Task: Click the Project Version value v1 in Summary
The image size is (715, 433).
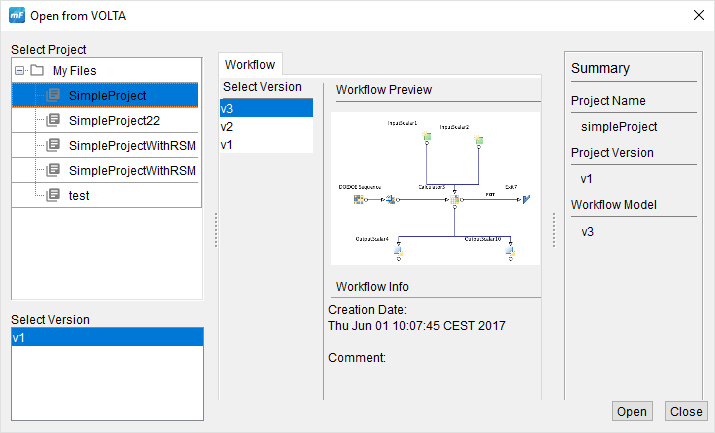Action: [586, 179]
